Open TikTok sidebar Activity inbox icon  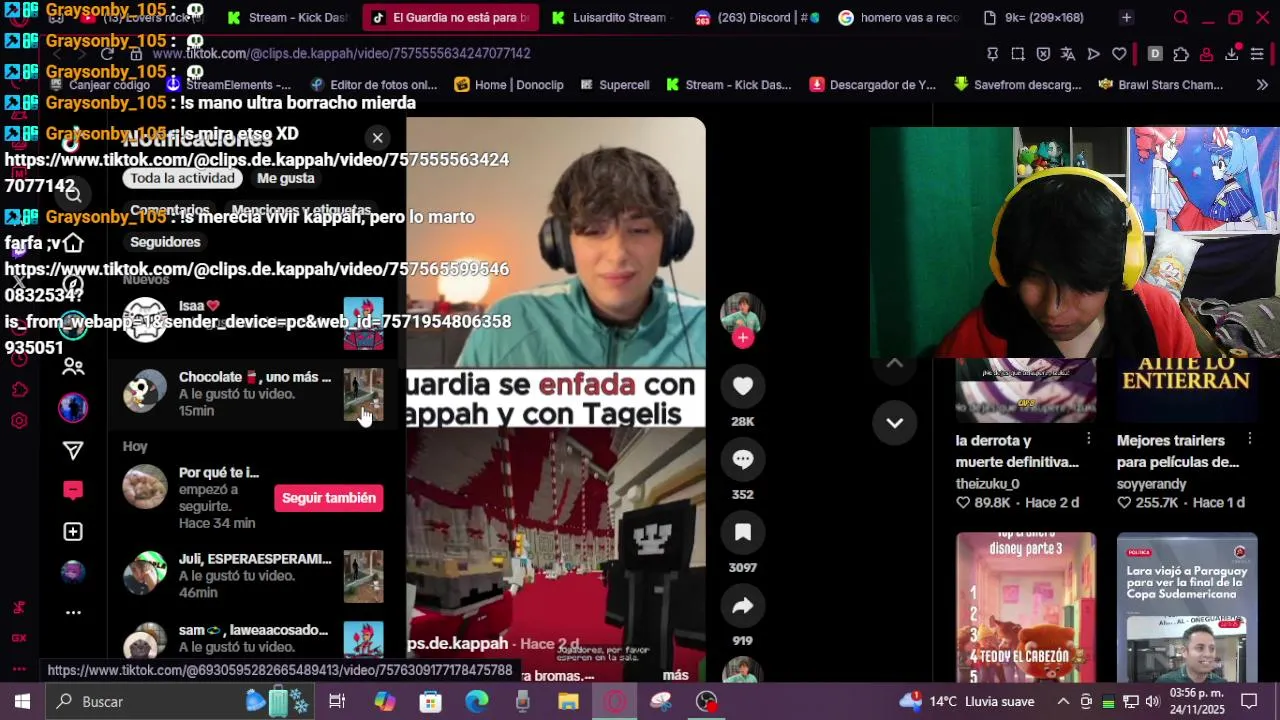[73, 490]
